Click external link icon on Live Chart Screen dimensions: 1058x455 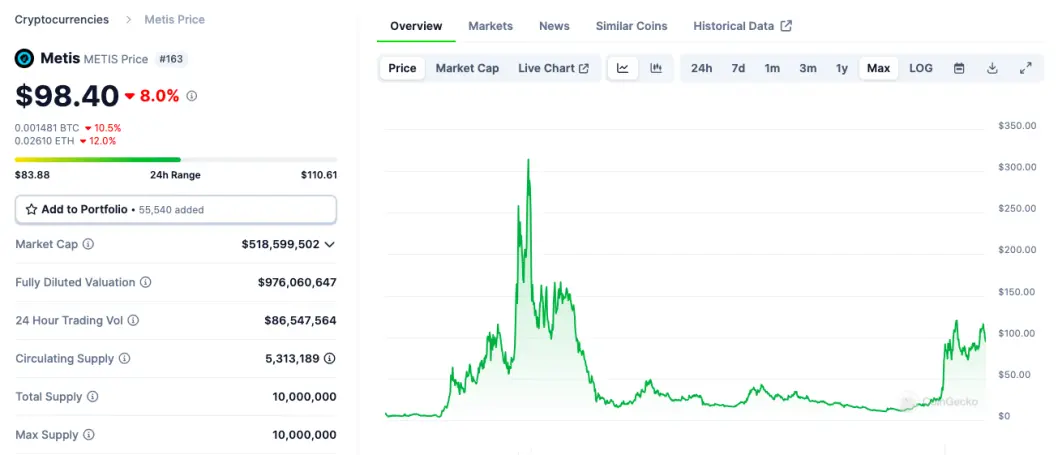click(584, 68)
